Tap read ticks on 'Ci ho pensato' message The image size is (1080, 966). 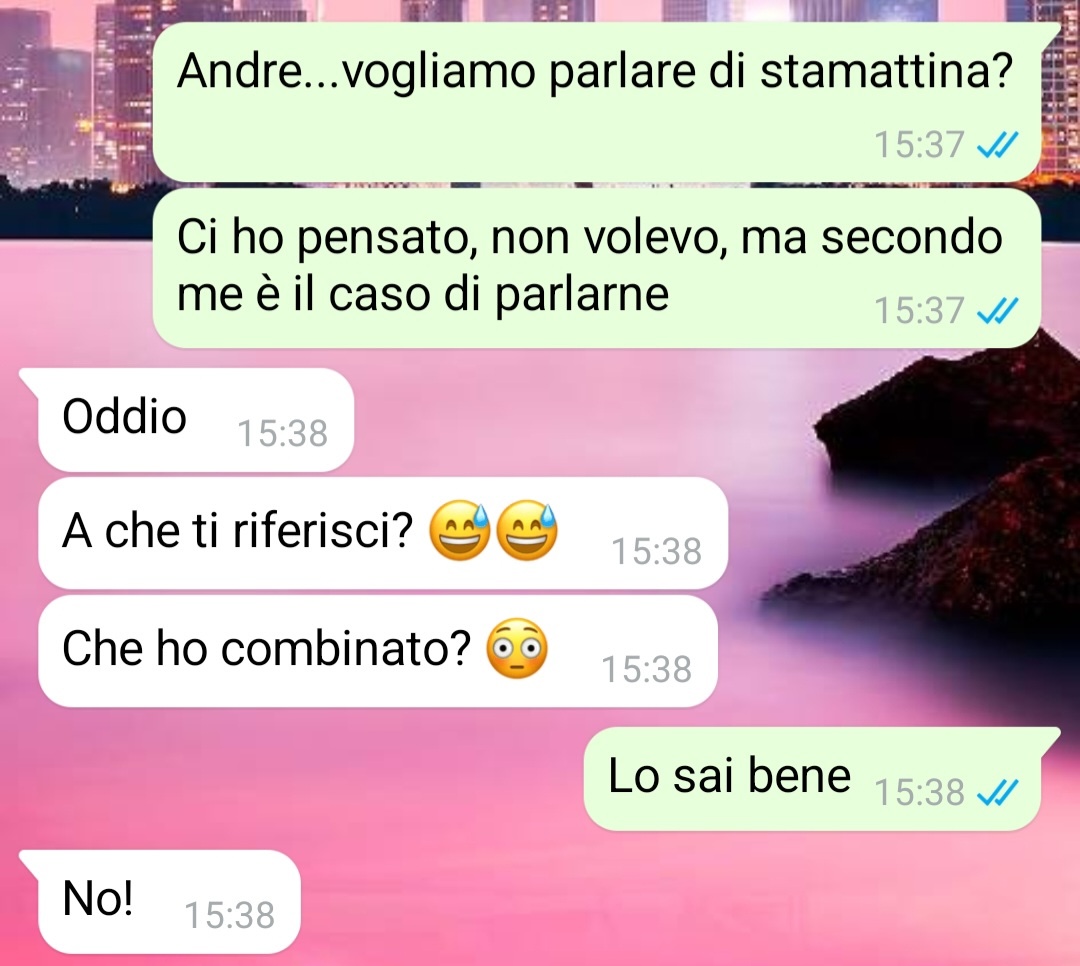pos(997,311)
